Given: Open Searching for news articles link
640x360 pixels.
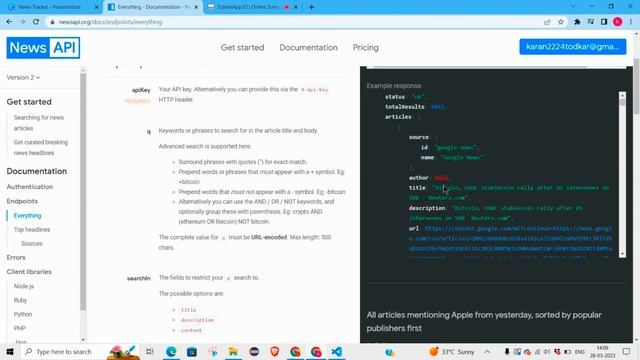Looking at the screenshot, I should pyautogui.click(x=39, y=123).
